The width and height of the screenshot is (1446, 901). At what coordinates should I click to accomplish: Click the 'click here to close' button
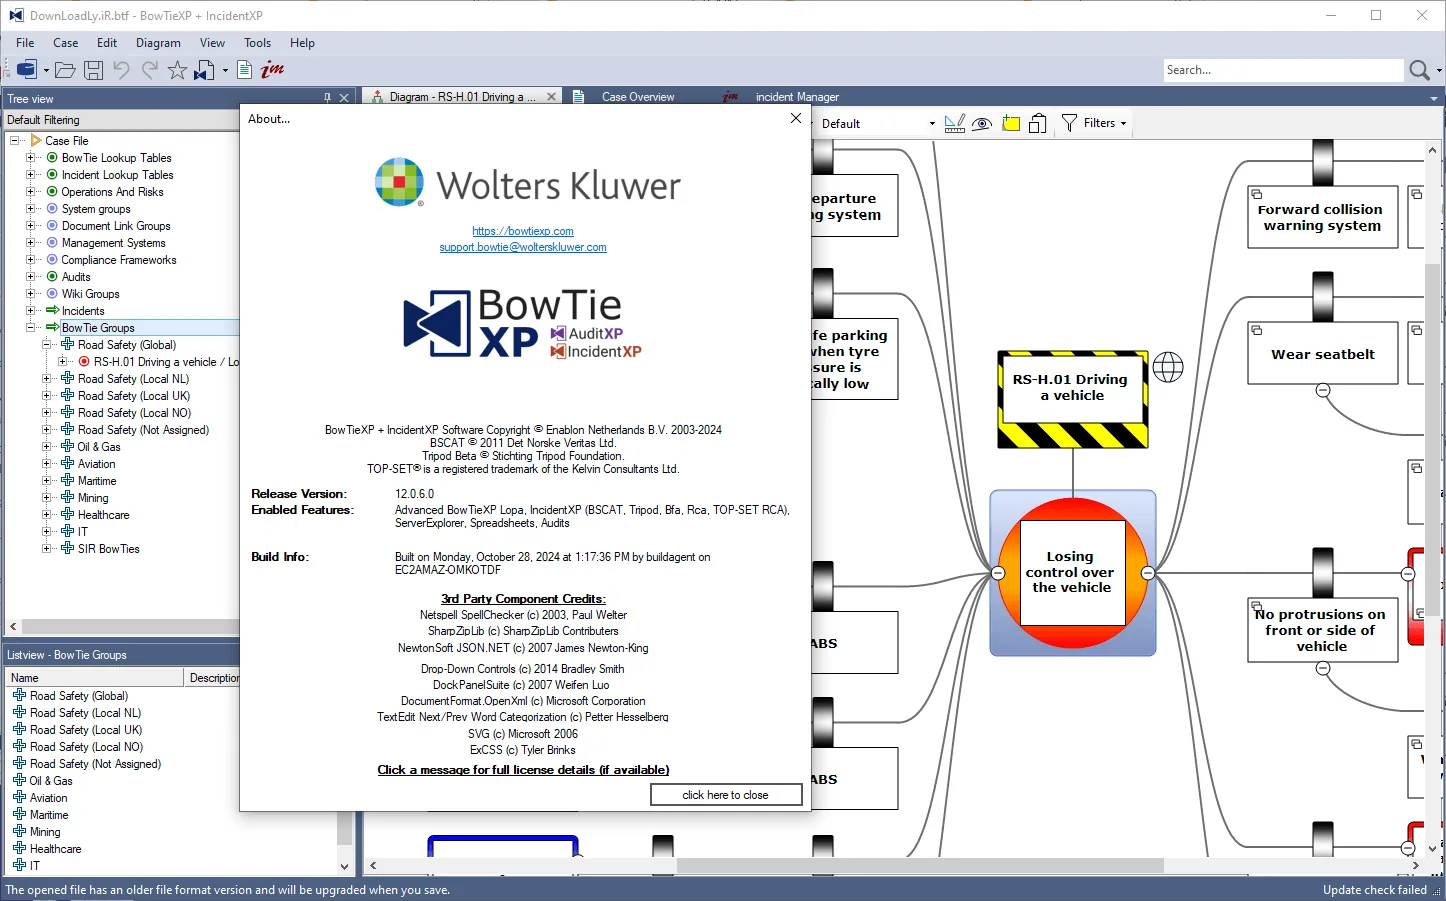coord(726,795)
